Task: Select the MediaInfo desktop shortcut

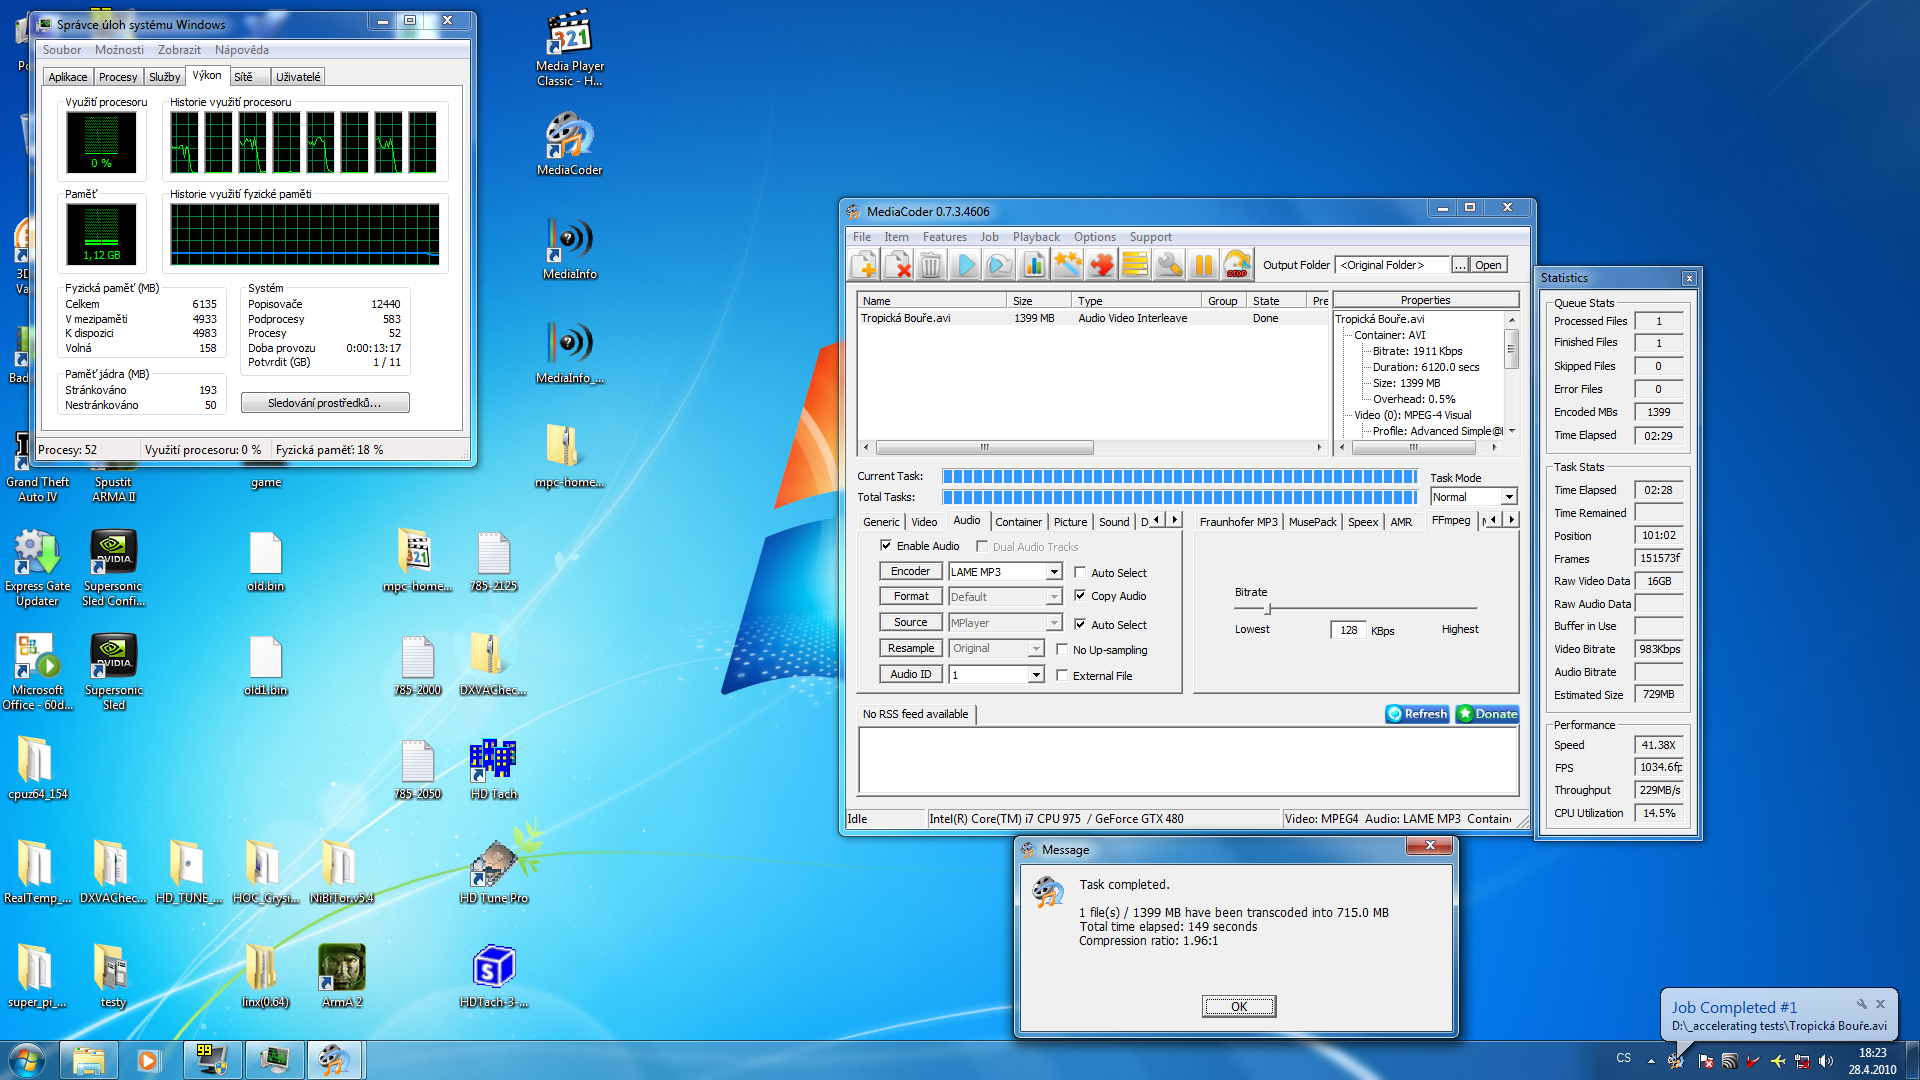Action: (570, 248)
